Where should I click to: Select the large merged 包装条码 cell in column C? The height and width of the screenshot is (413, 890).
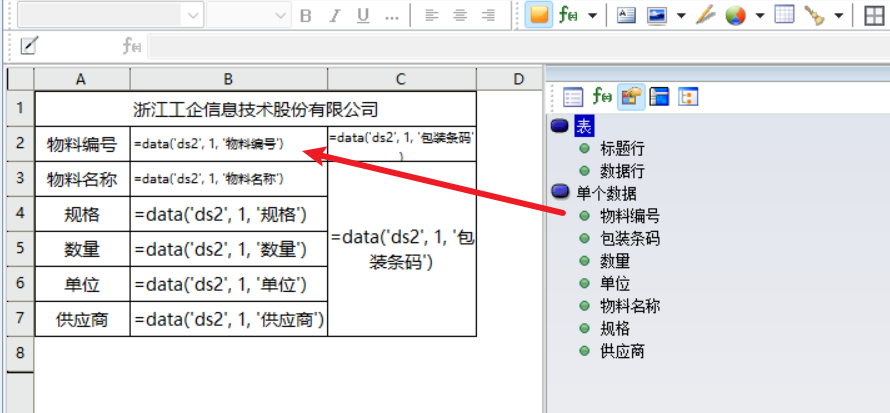tap(402, 249)
